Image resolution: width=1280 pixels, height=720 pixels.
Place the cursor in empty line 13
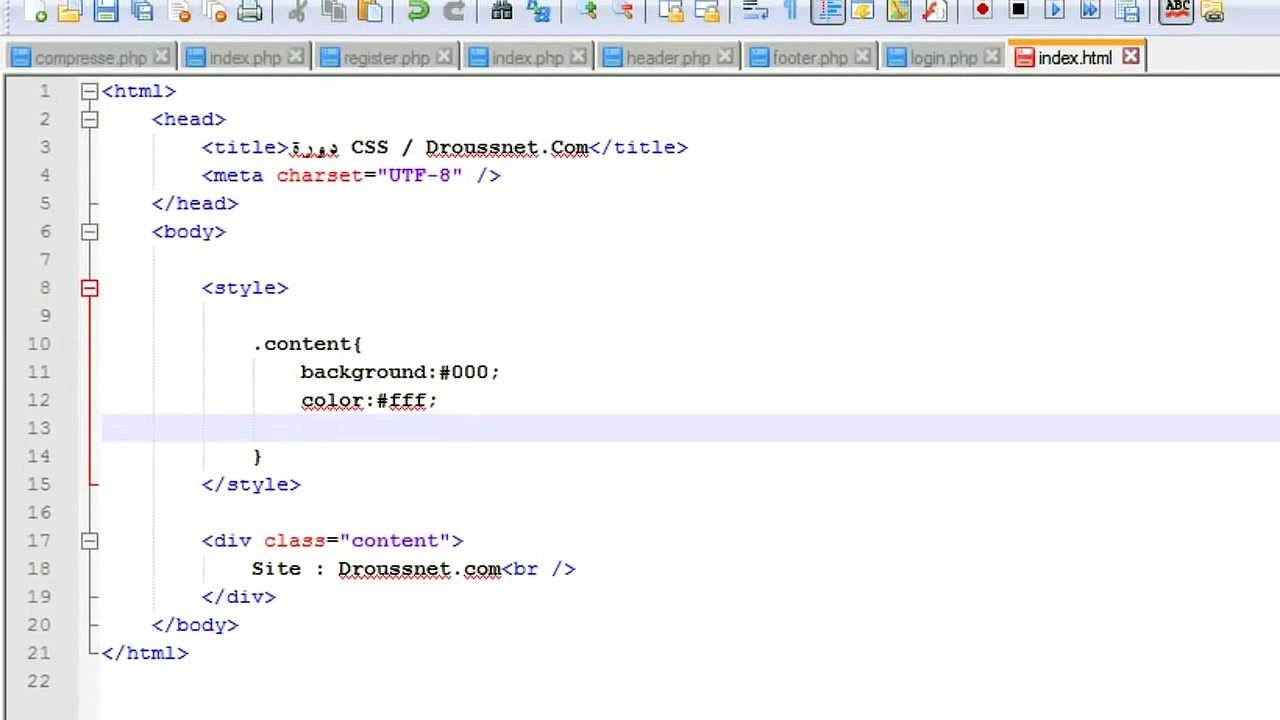[x=690, y=428]
